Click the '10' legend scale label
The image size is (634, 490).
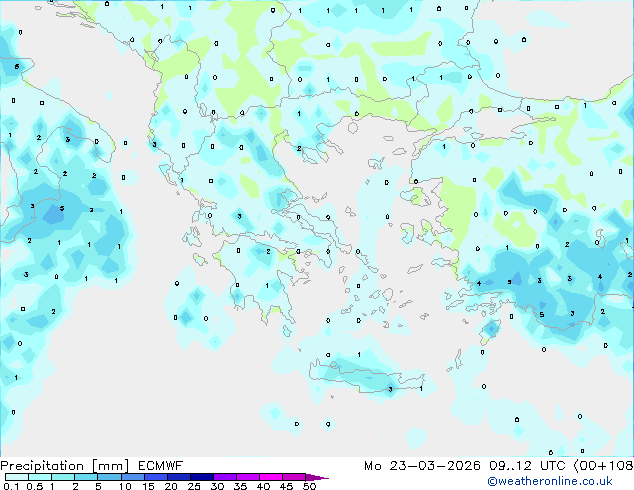click(x=125, y=486)
